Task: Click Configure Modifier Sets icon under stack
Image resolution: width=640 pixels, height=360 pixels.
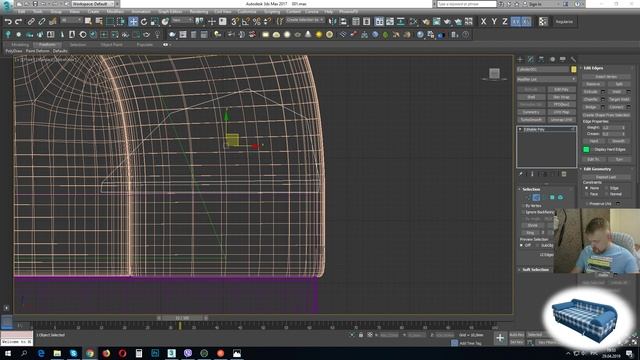Action: tap(564, 174)
